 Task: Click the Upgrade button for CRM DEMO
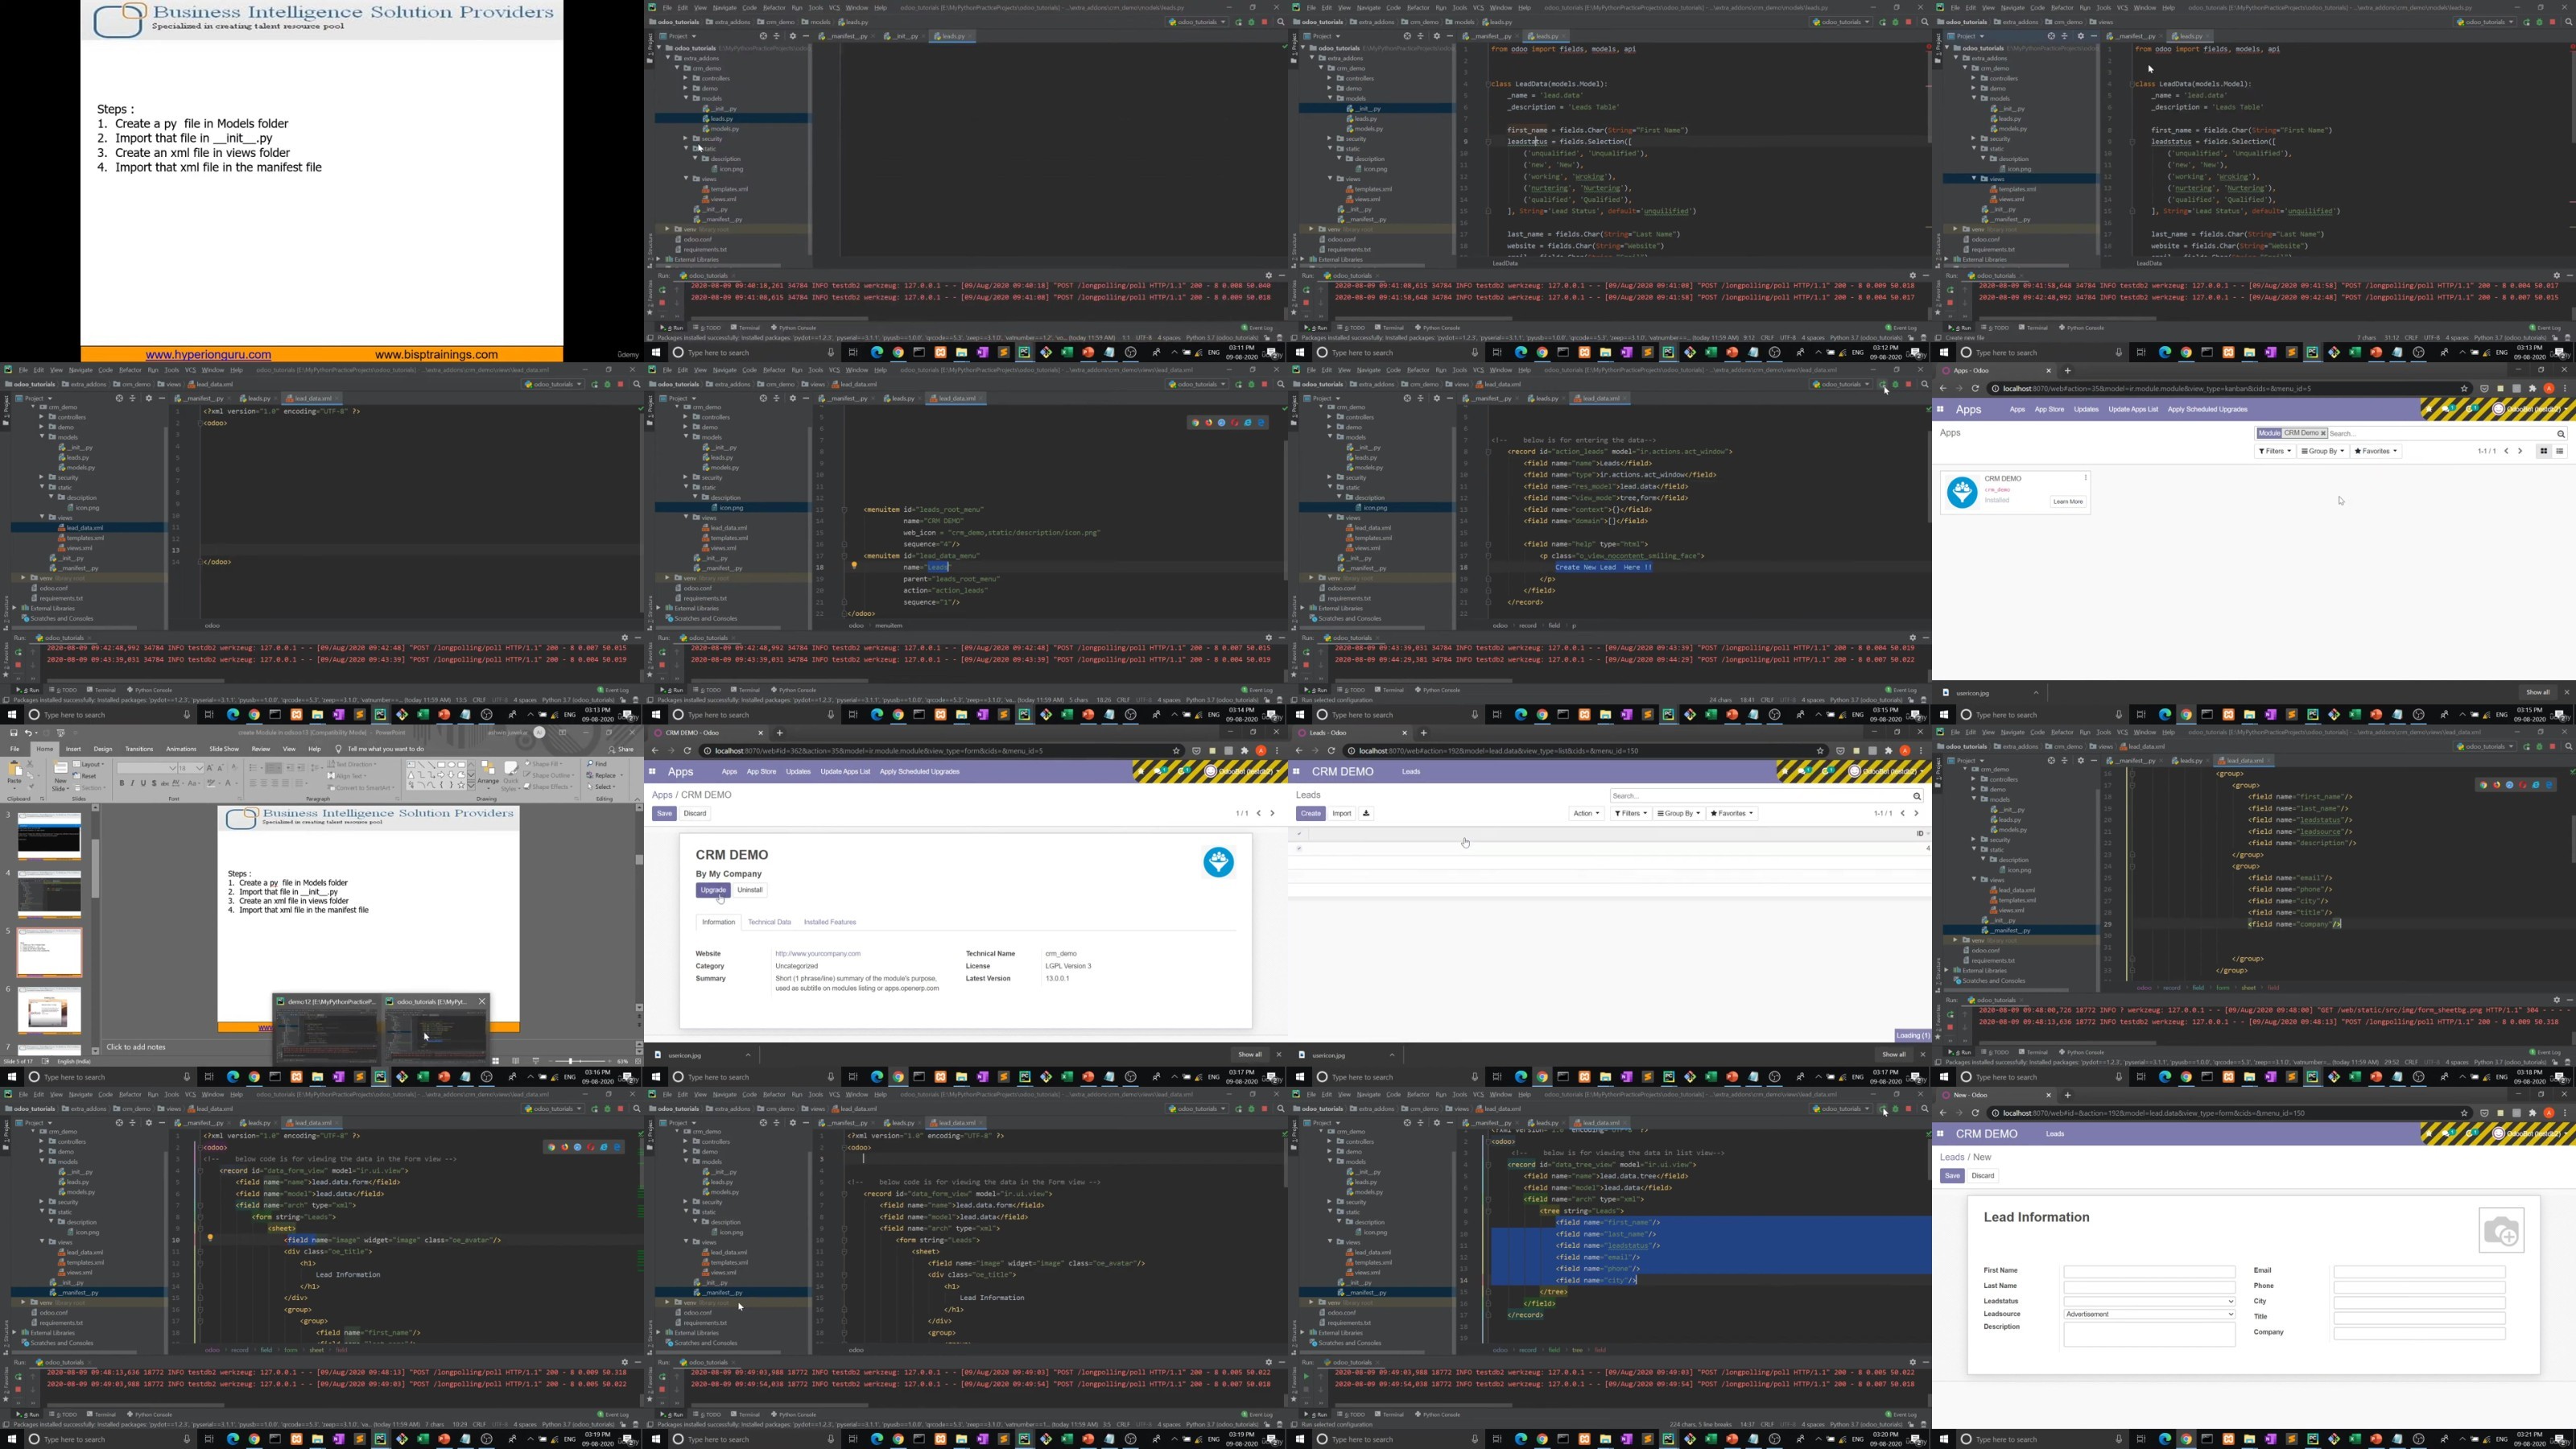(x=713, y=890)
